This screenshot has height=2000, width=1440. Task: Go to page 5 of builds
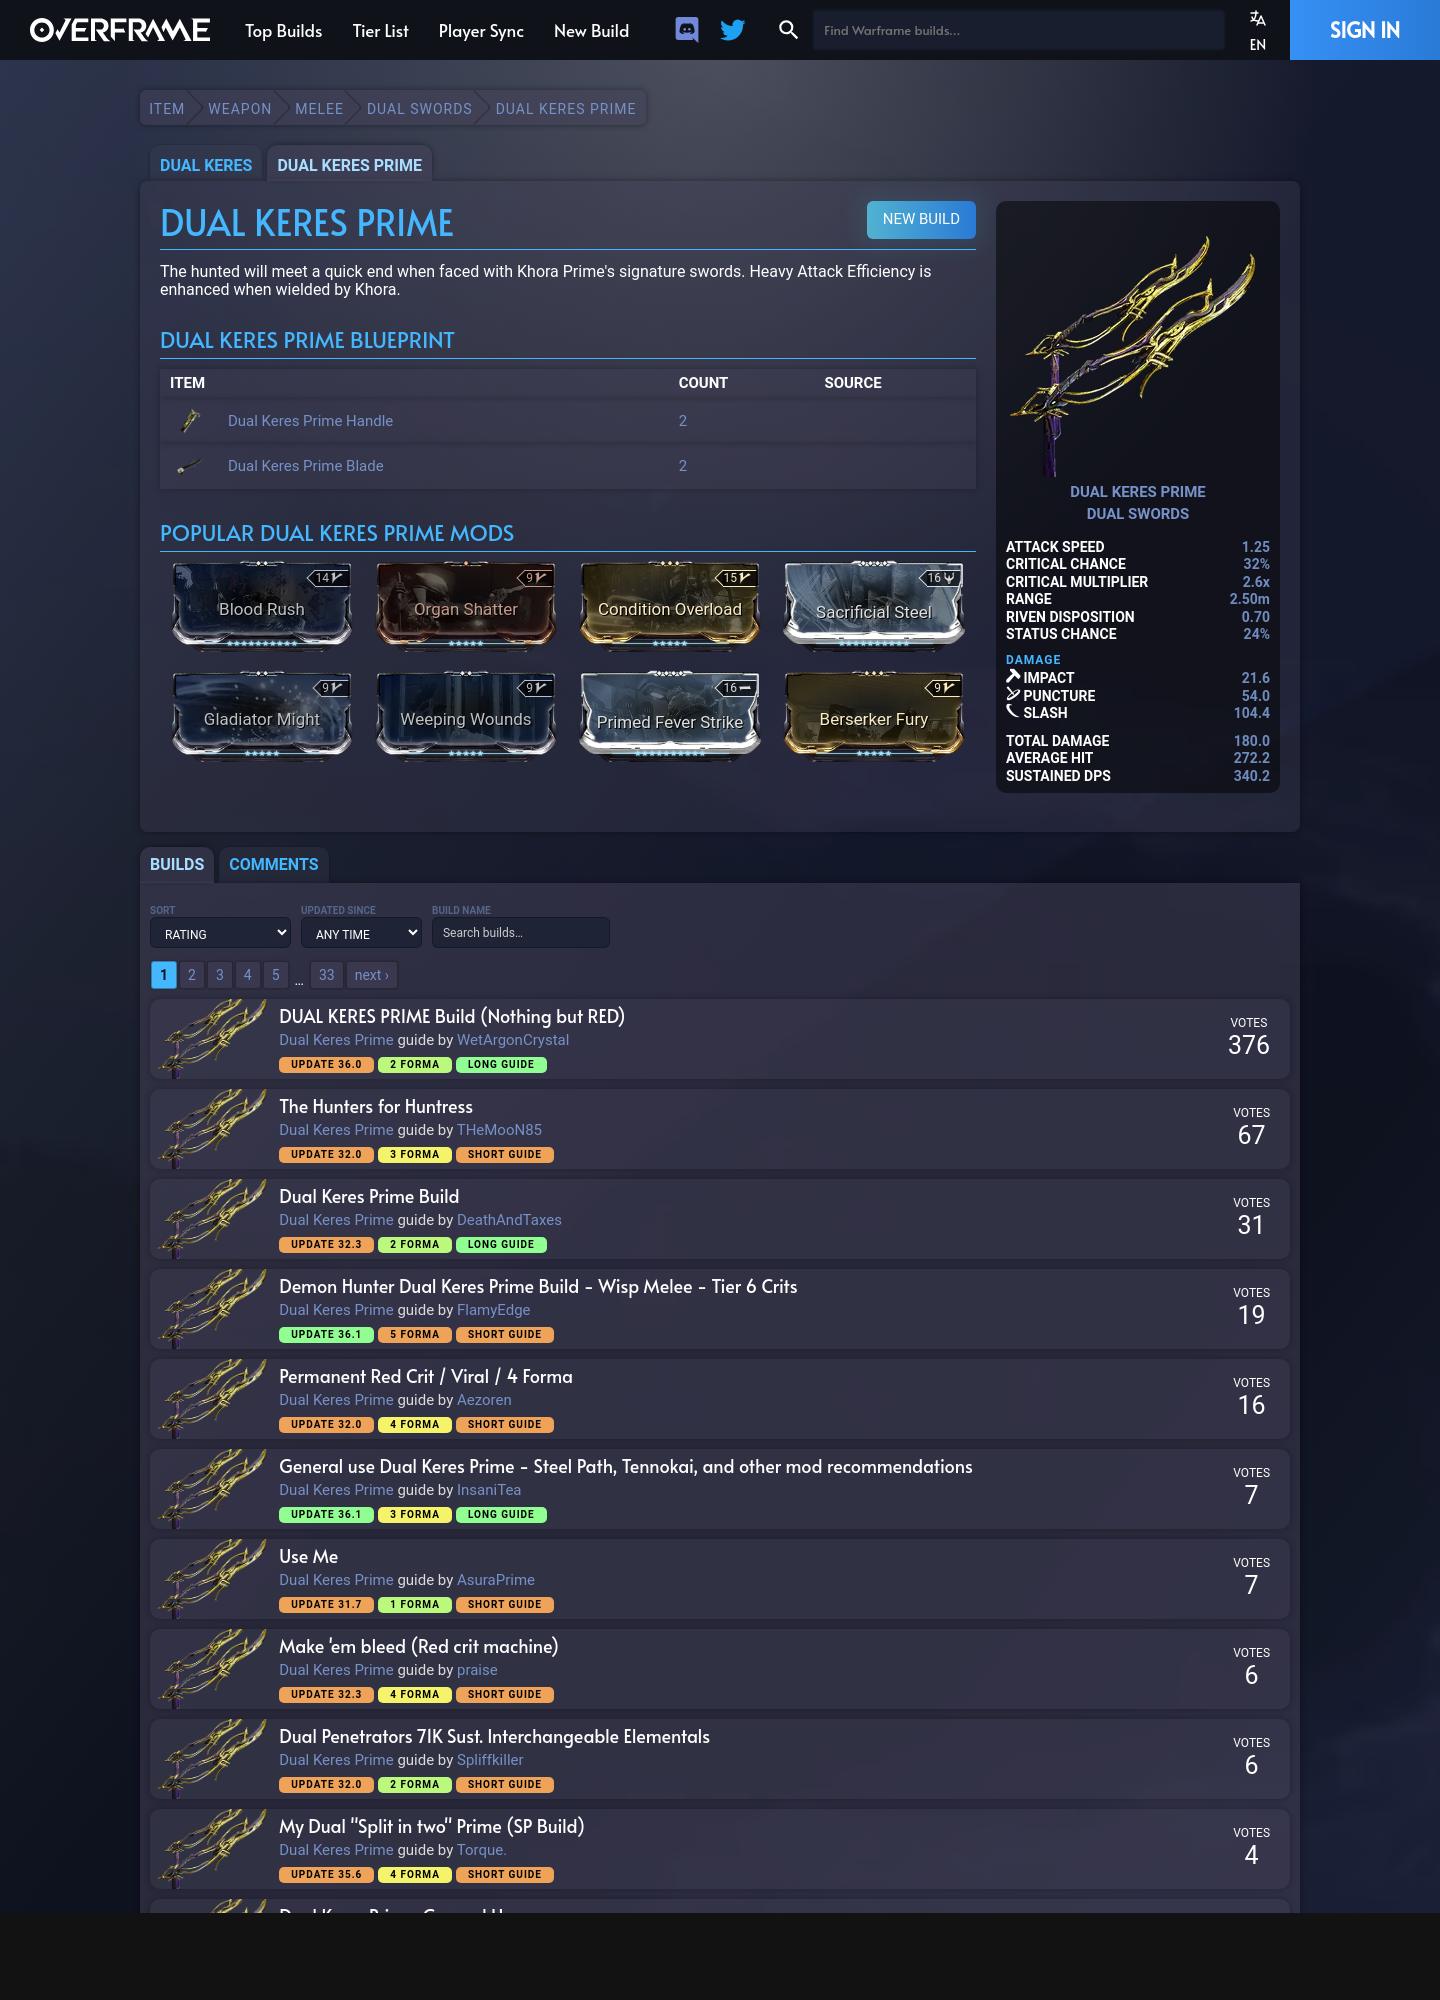[276, 975]
